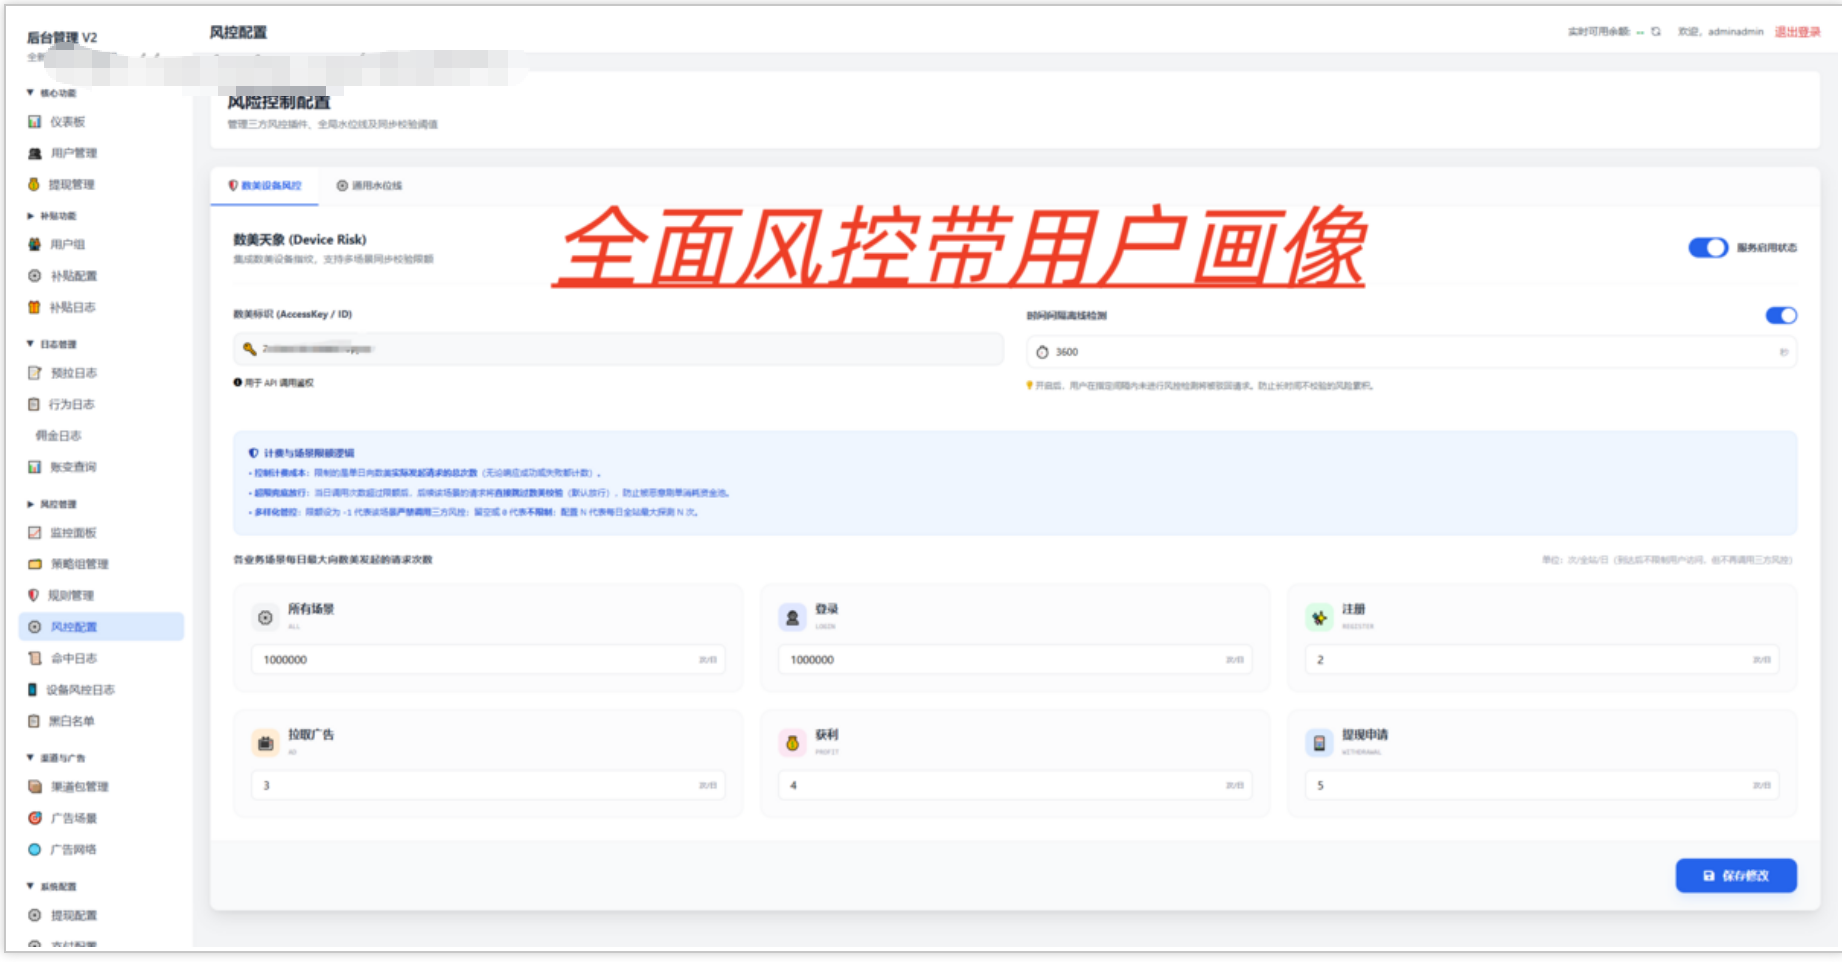
Task: Click refresh icon beside 实时可用余额
Action: tap(1656, 32)
